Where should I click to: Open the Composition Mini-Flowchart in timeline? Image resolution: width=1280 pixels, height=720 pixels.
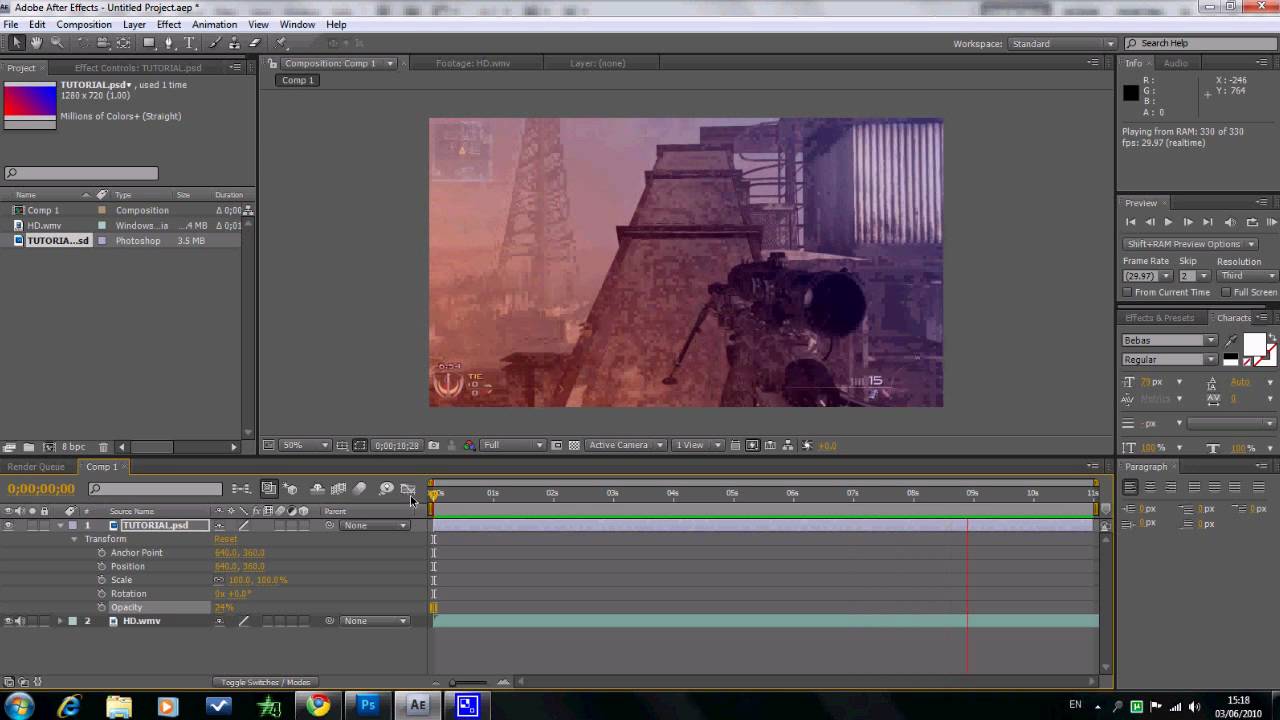click(242, 489)
